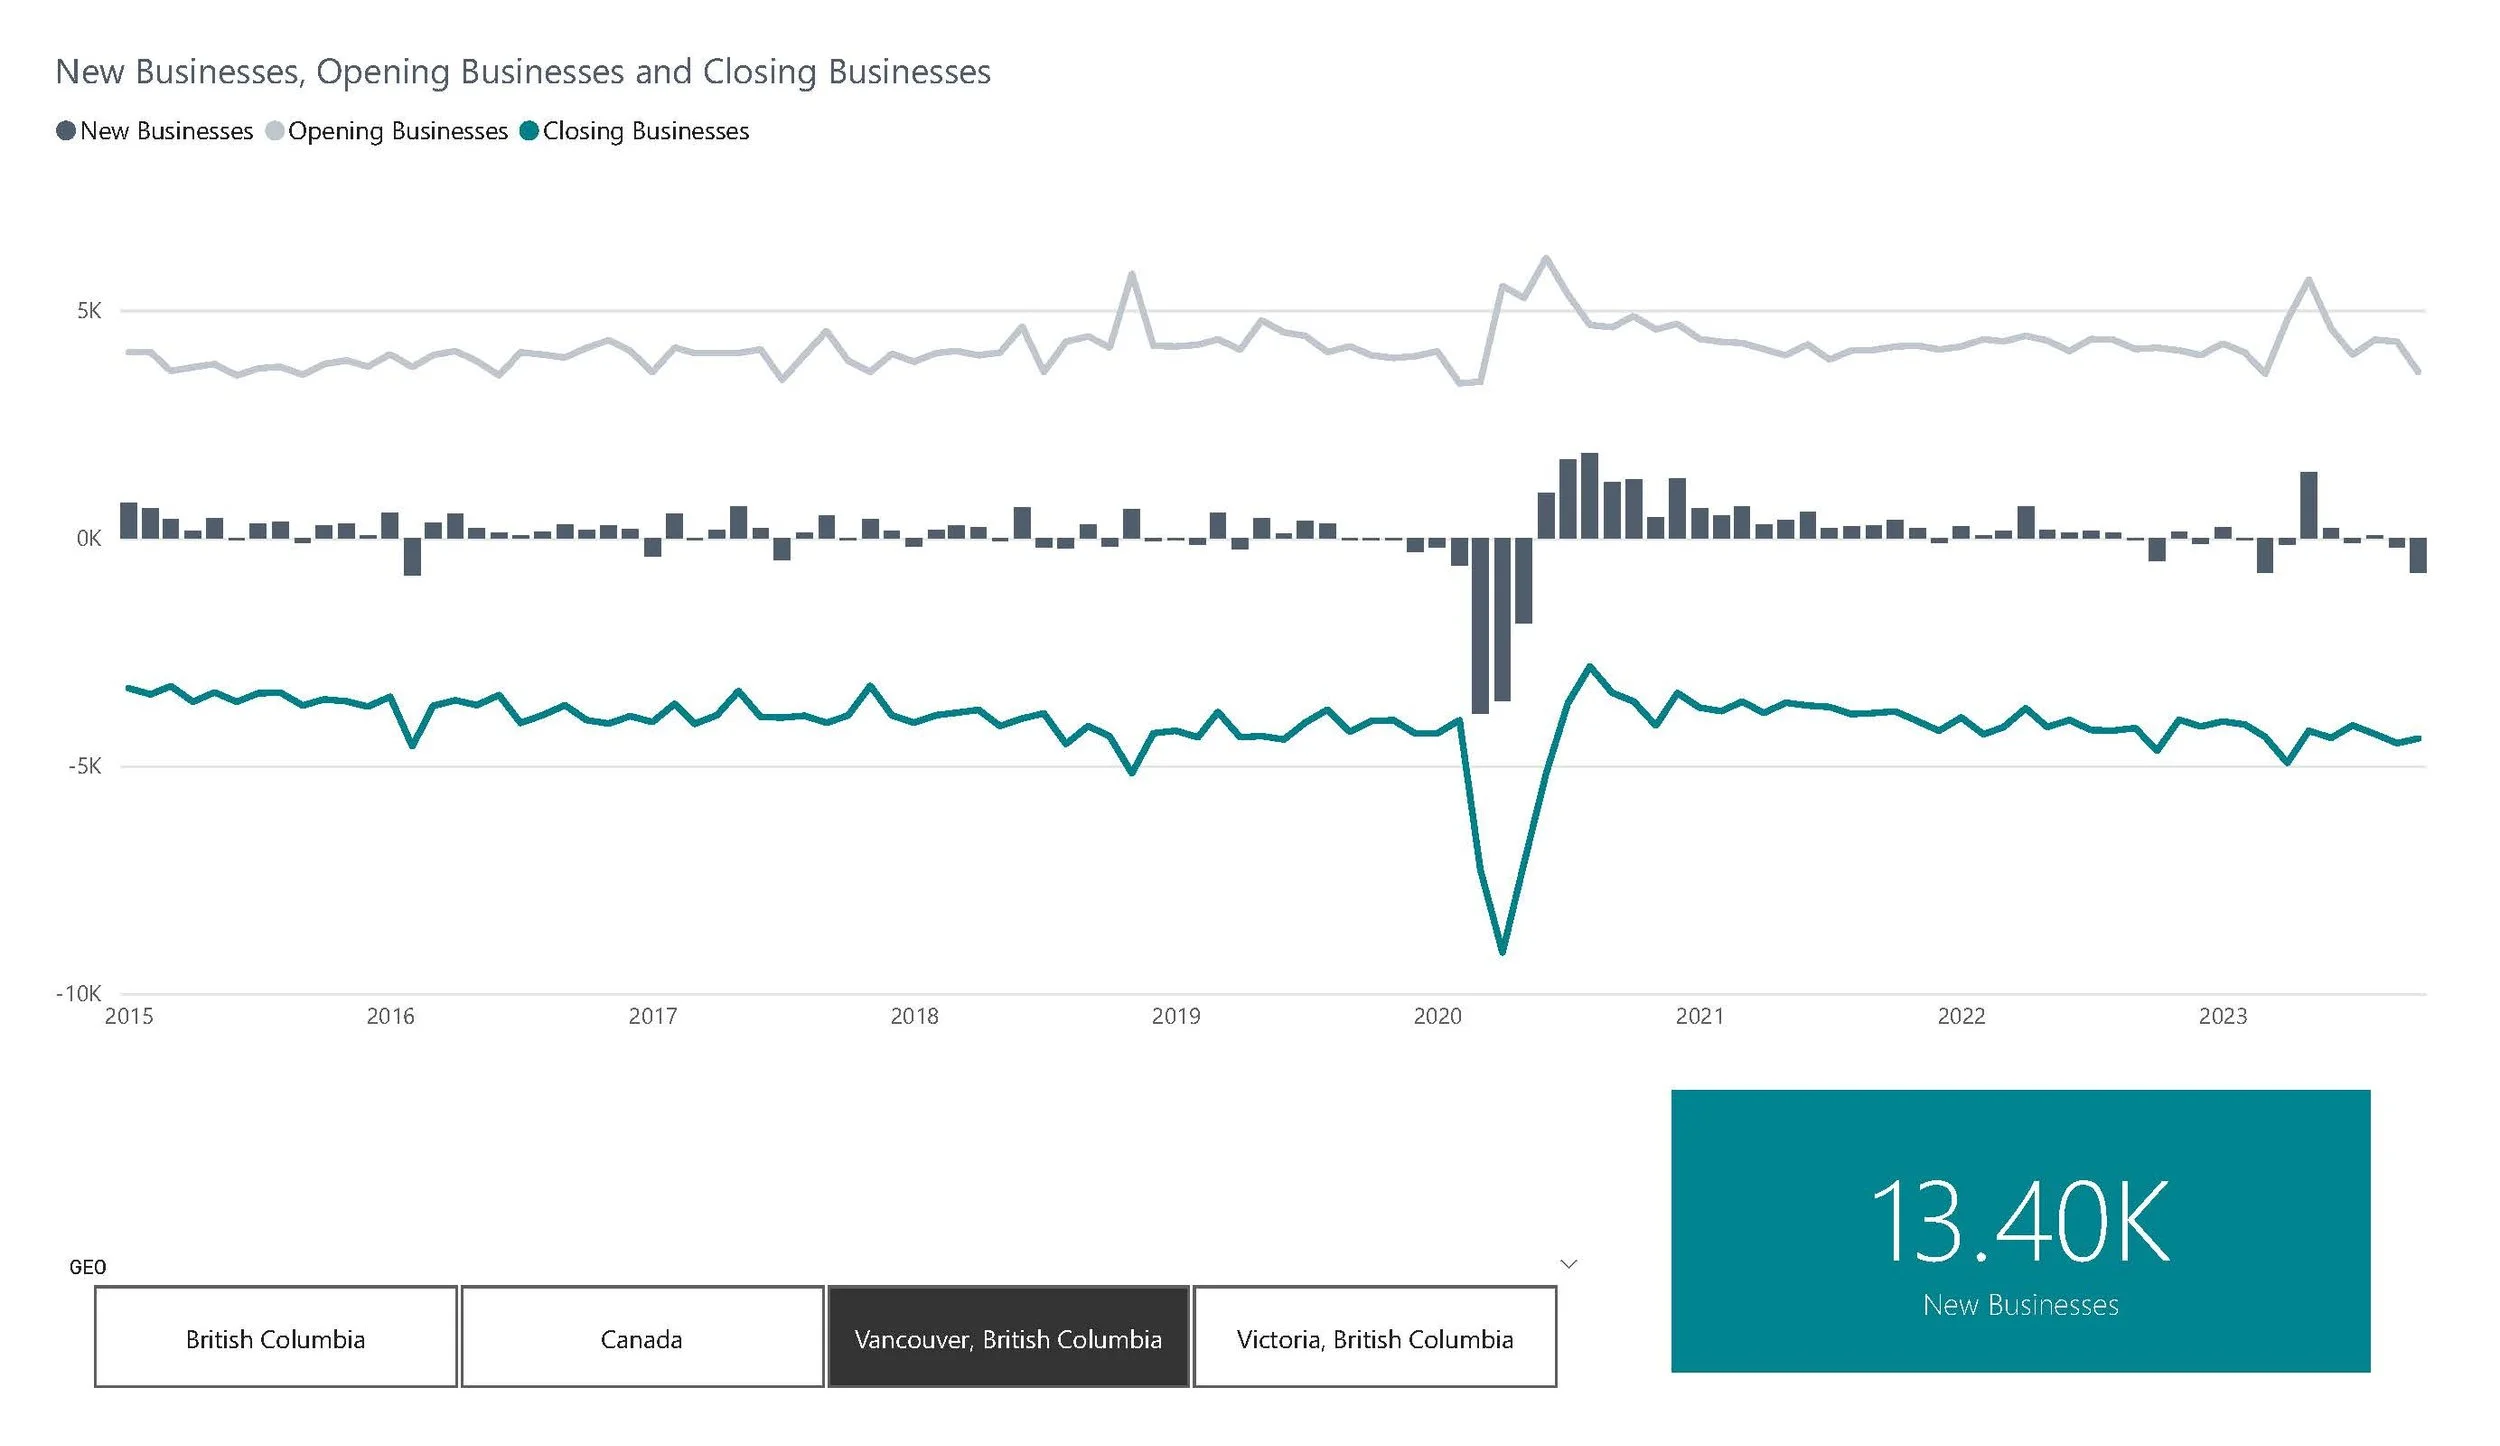The image size is (2500, 1446).
Task: Click the 5K y-axis label
Action: (x=89, y=311)
